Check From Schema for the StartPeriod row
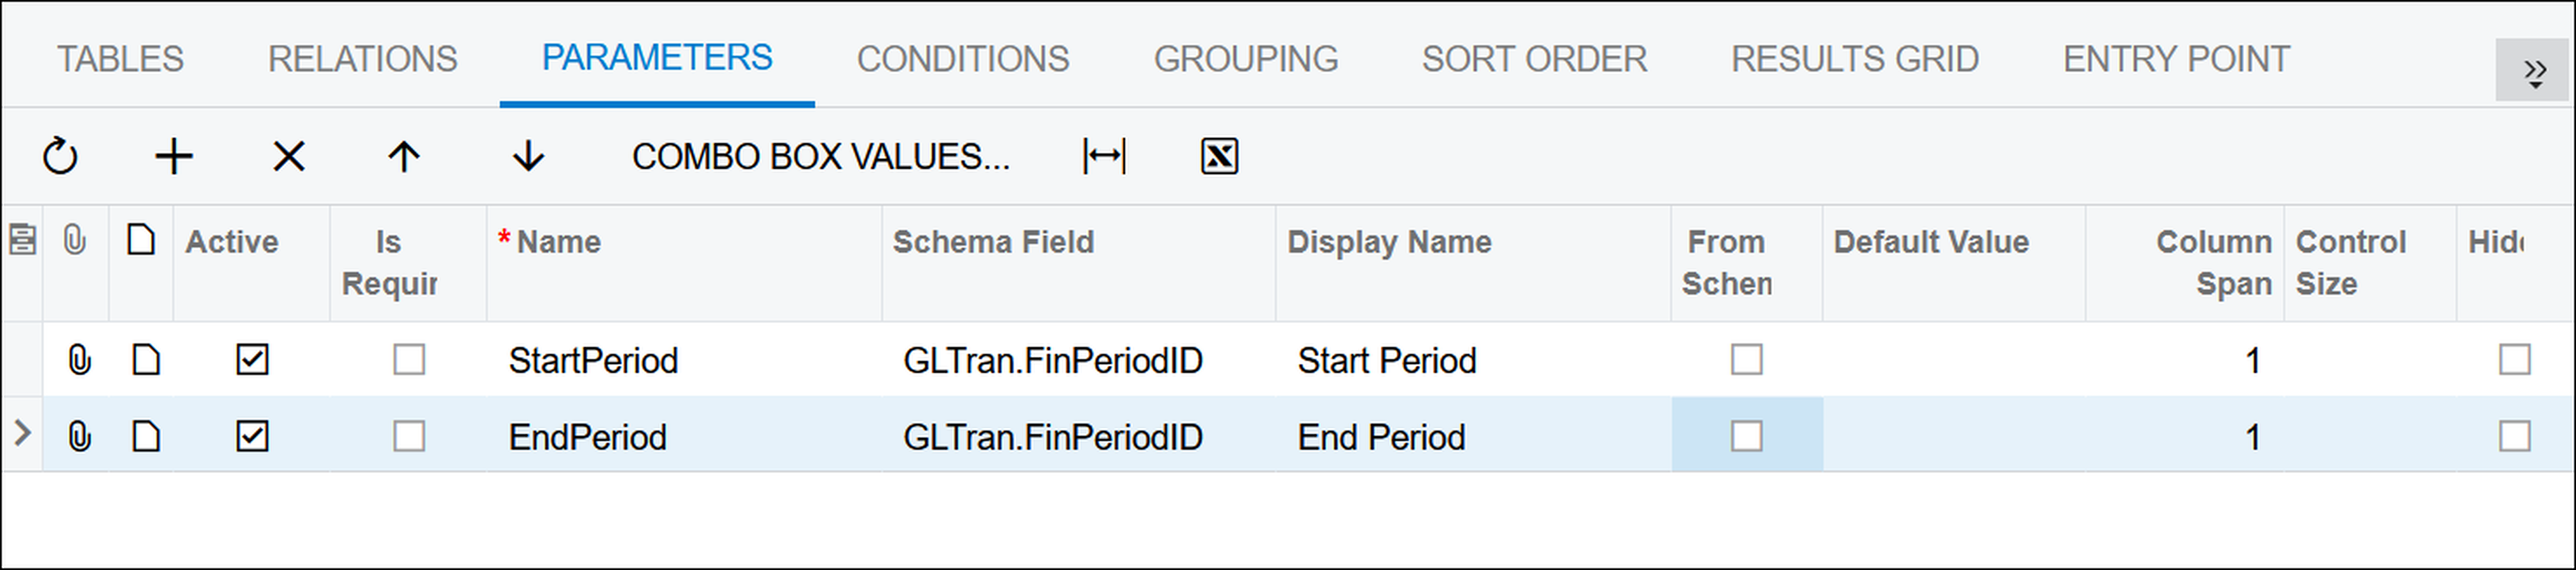Image resolution: width=2576 pixels, height=570 pixels. 1747,359
